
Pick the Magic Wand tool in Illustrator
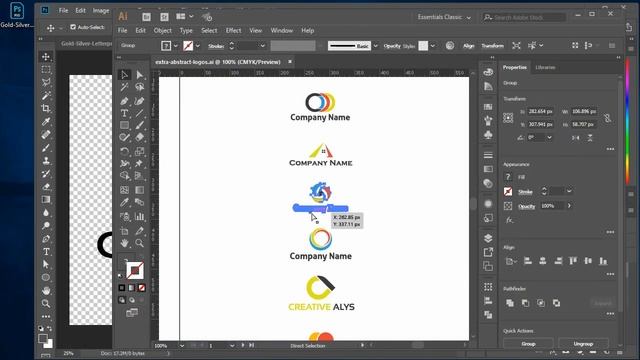click(124, 87)
